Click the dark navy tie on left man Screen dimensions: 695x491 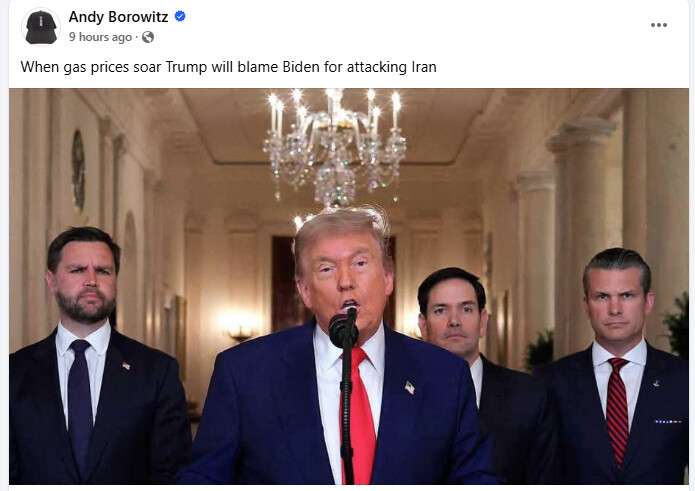(x=80, y=401)
